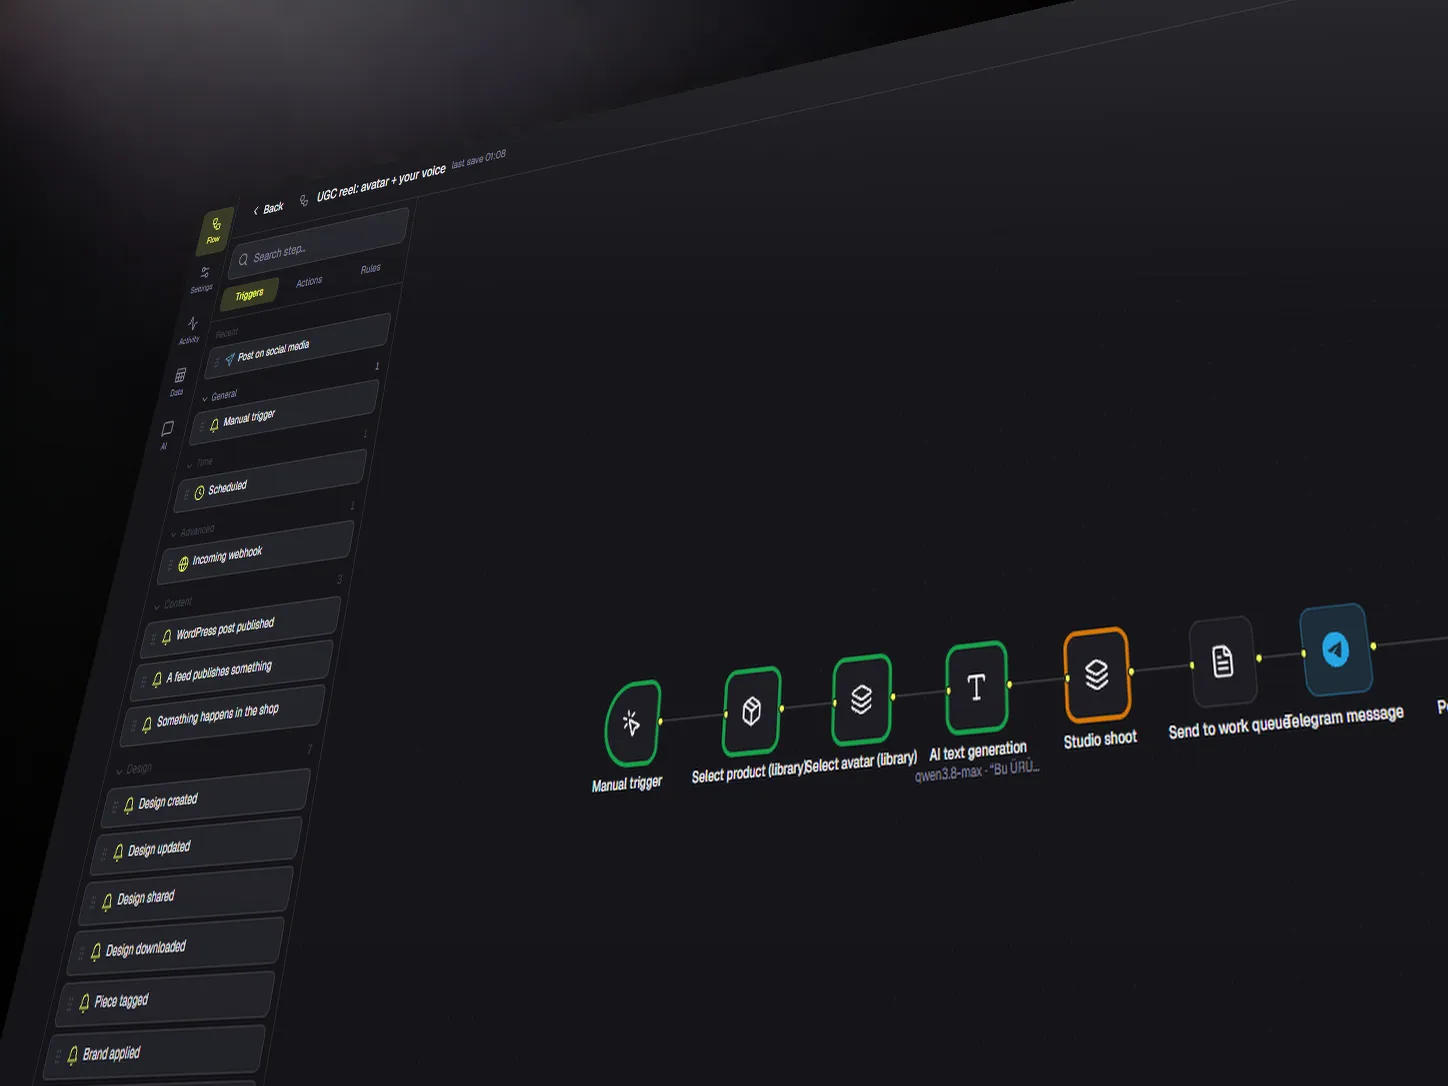
Task: Focus the Search step field
Action: pyautogui.click(x=319, y=243)
